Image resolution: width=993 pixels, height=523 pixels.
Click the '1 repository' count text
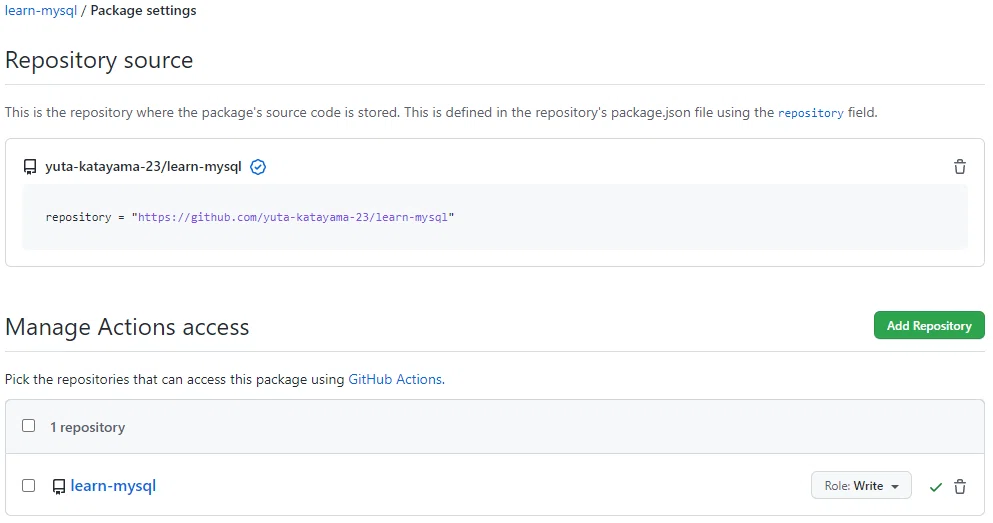click(x=87, y=427)
